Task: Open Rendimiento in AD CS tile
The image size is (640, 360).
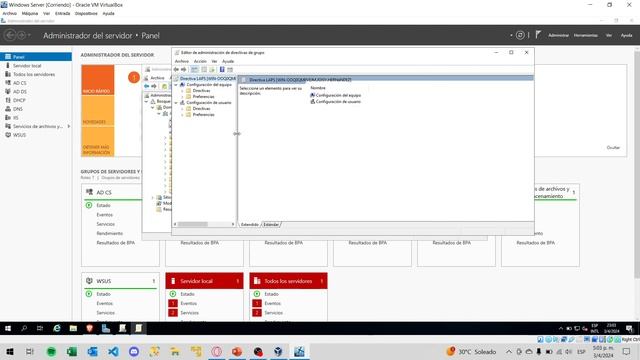Action: pyautogui.click(x=109, y=233)
